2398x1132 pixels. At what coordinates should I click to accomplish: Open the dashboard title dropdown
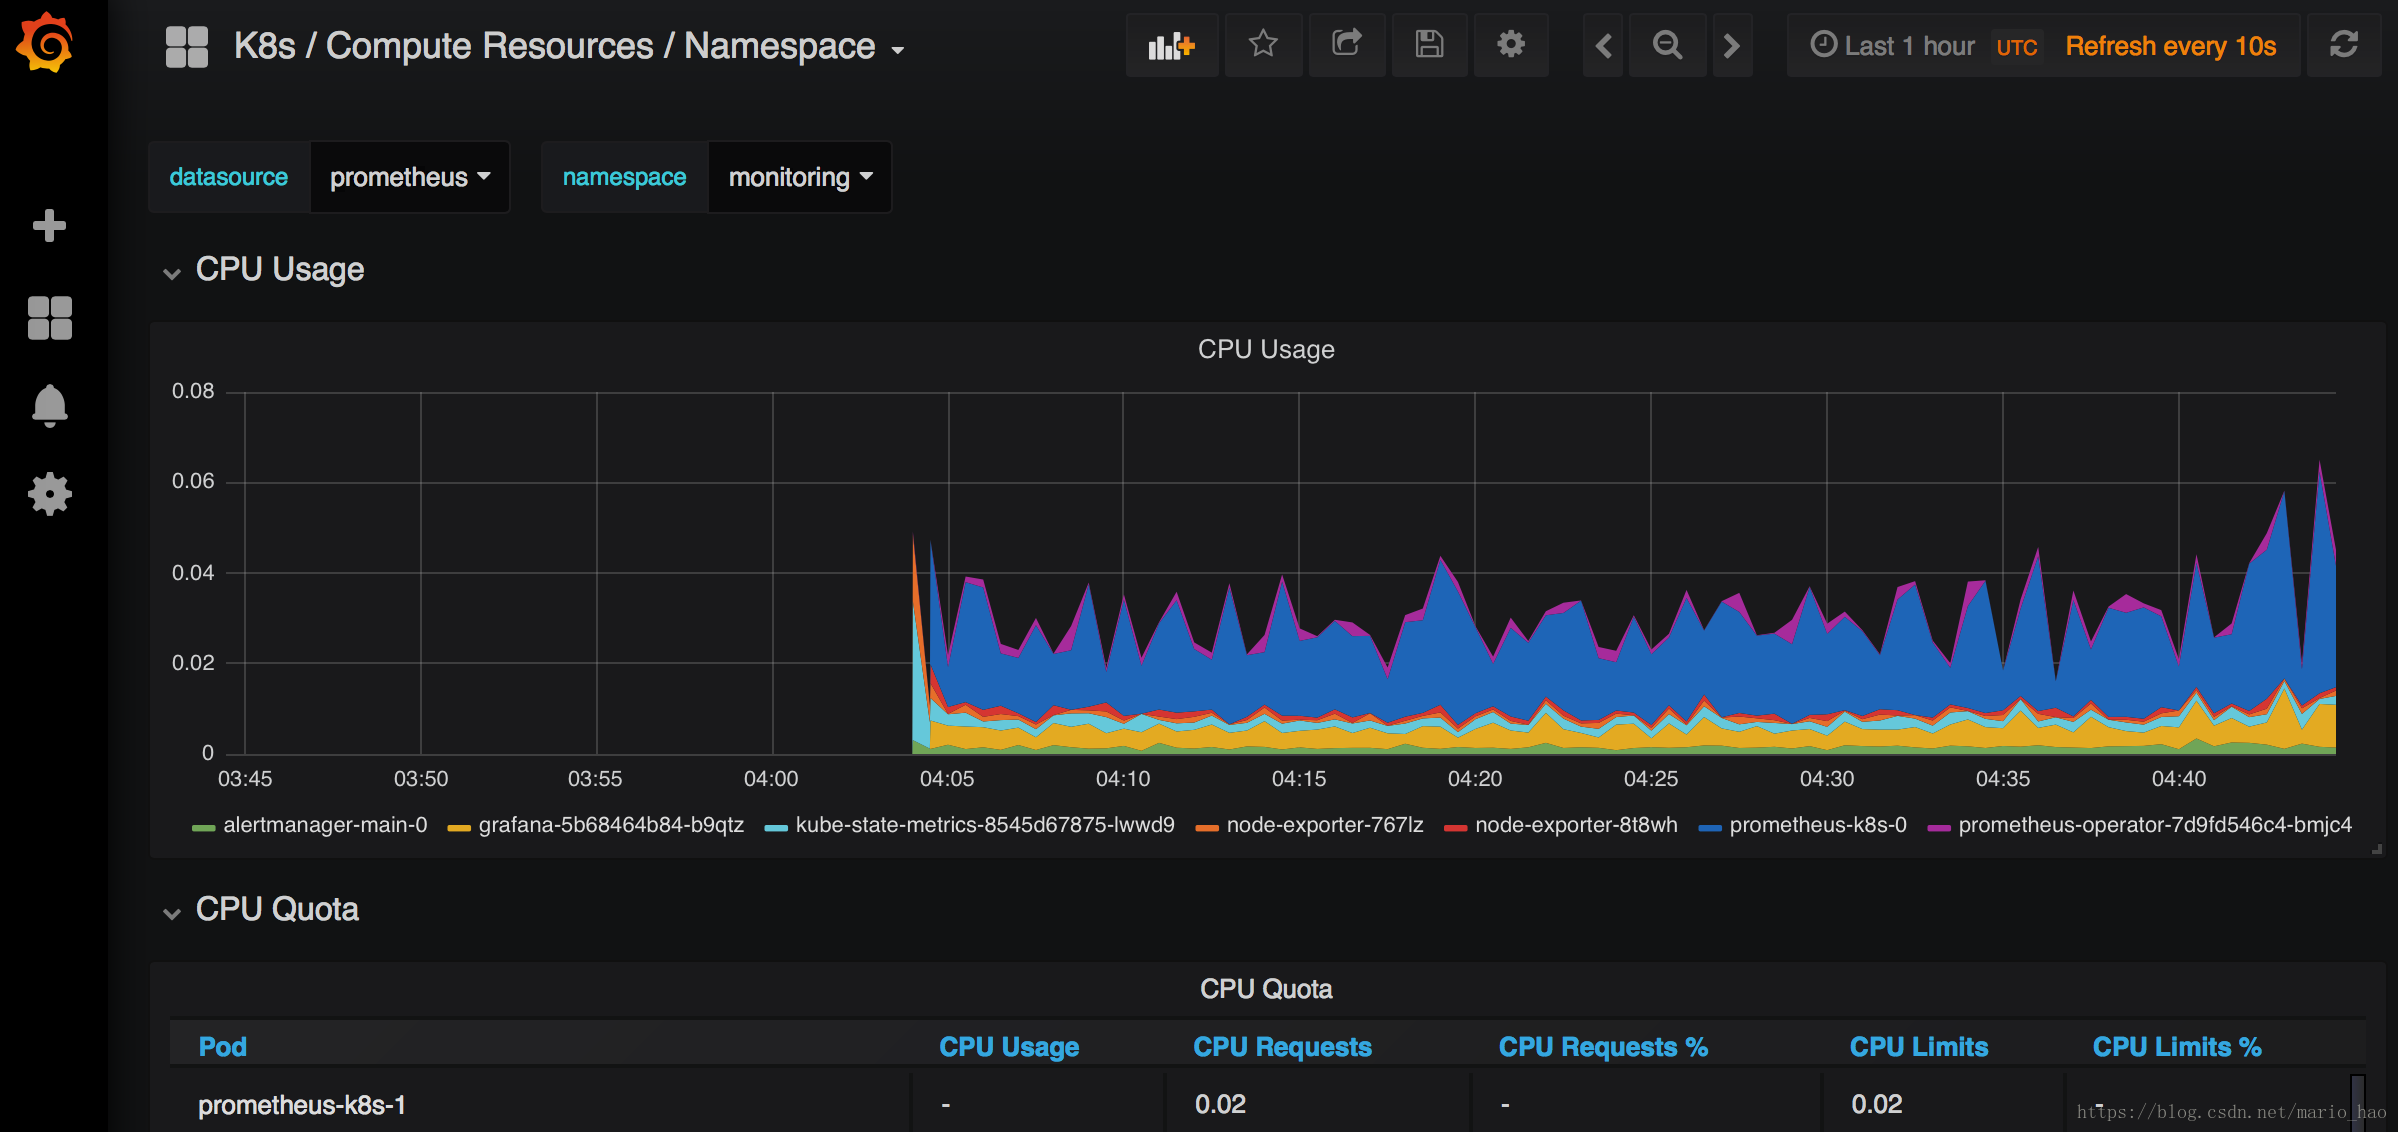pyautogui.click(x=570, y=46)
